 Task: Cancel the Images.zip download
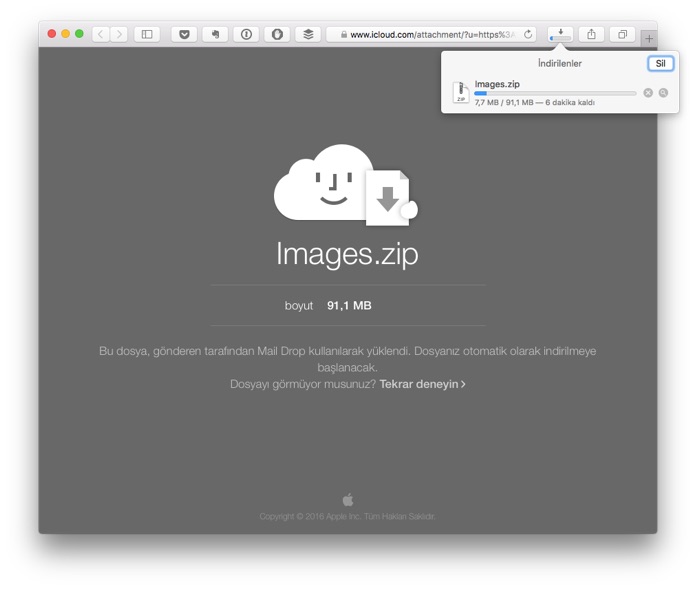tap(648, 93)
